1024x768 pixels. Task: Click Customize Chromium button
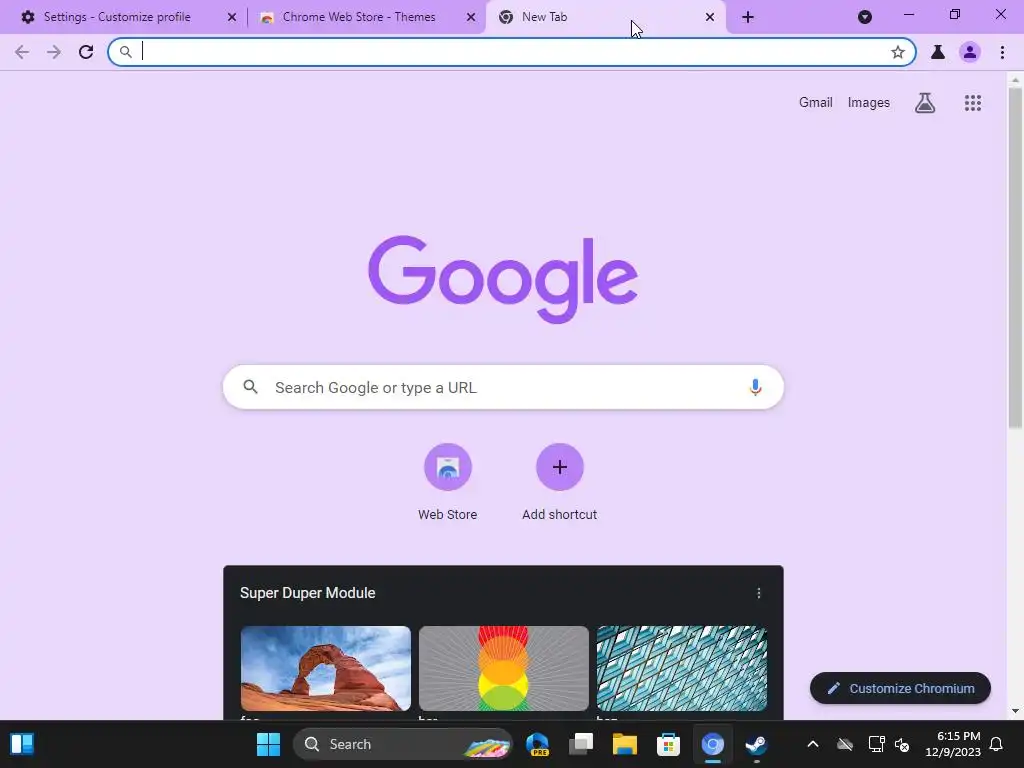(x=900, y=688)
